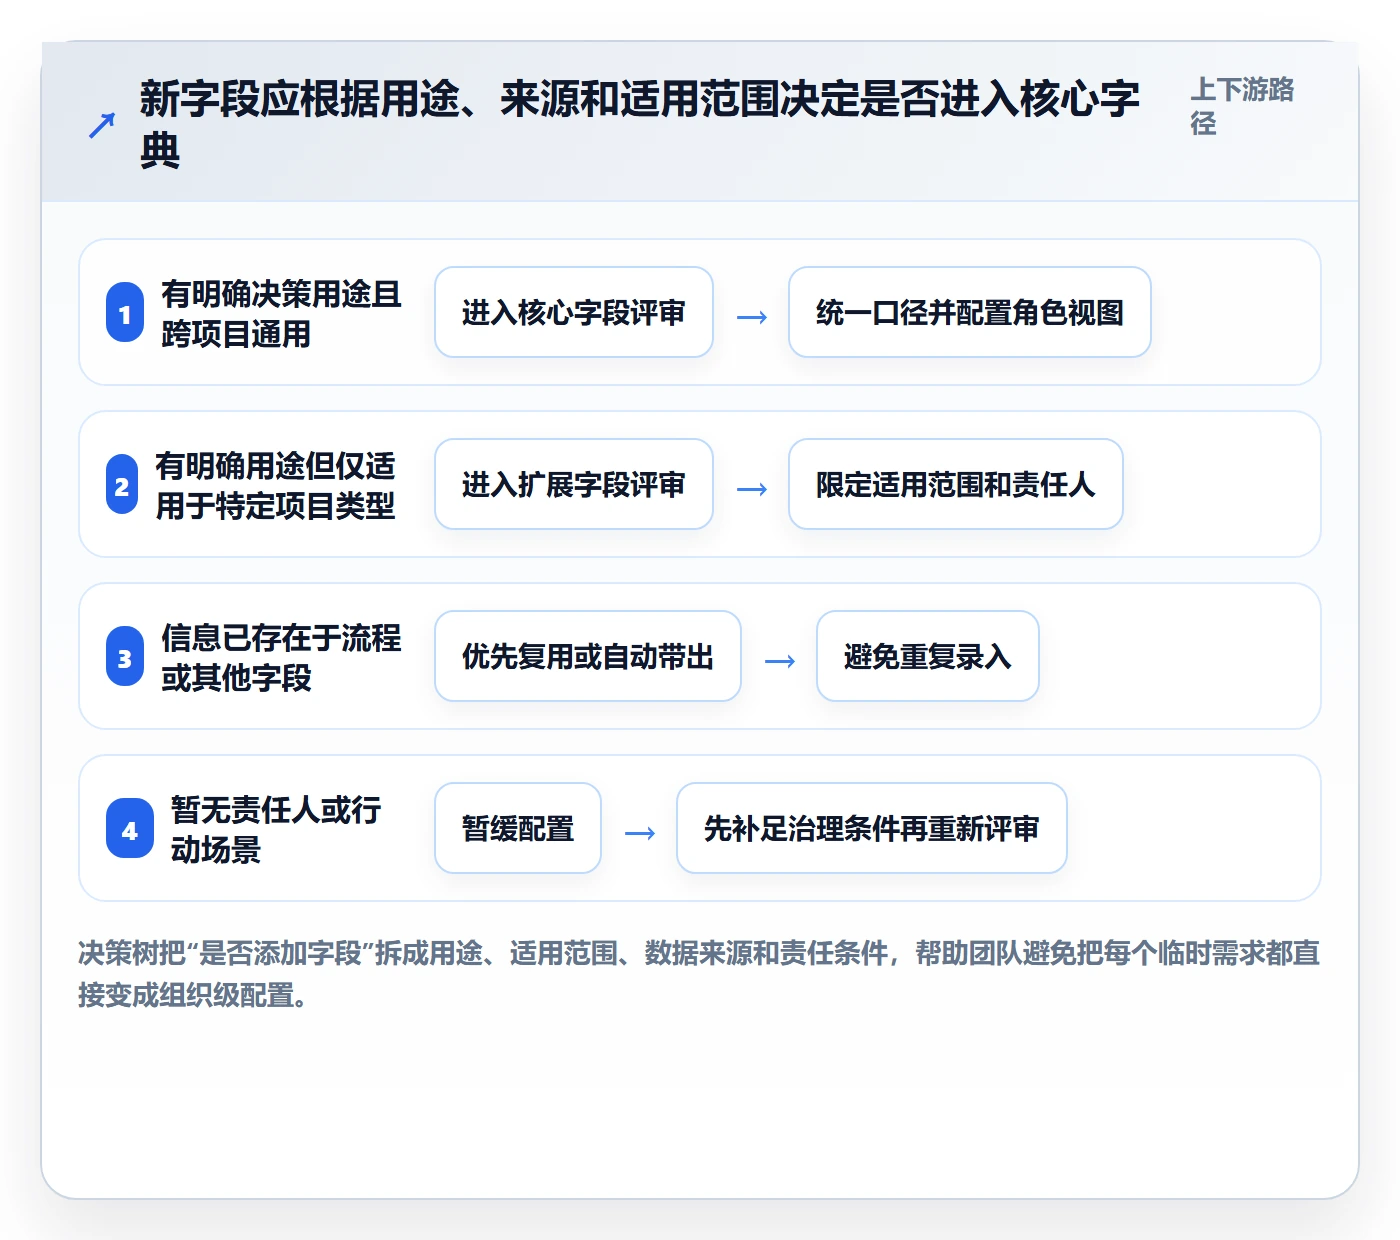Image resolution: width=1400 pixels, height=1240 pixels.
Task: Select the 优先复用或自动带出 box
Action: (x=588, y=656)
